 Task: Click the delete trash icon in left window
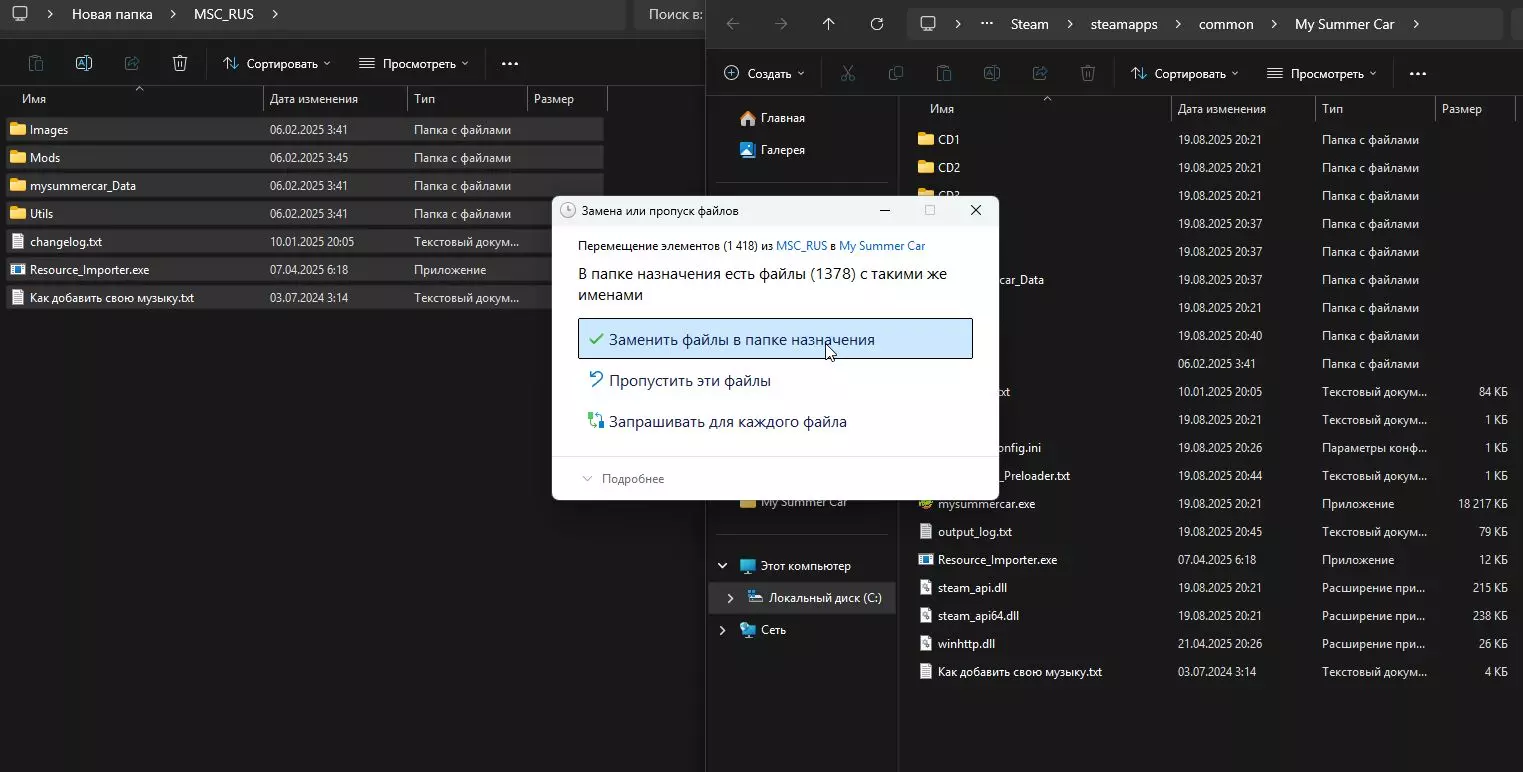click(180, 63)
